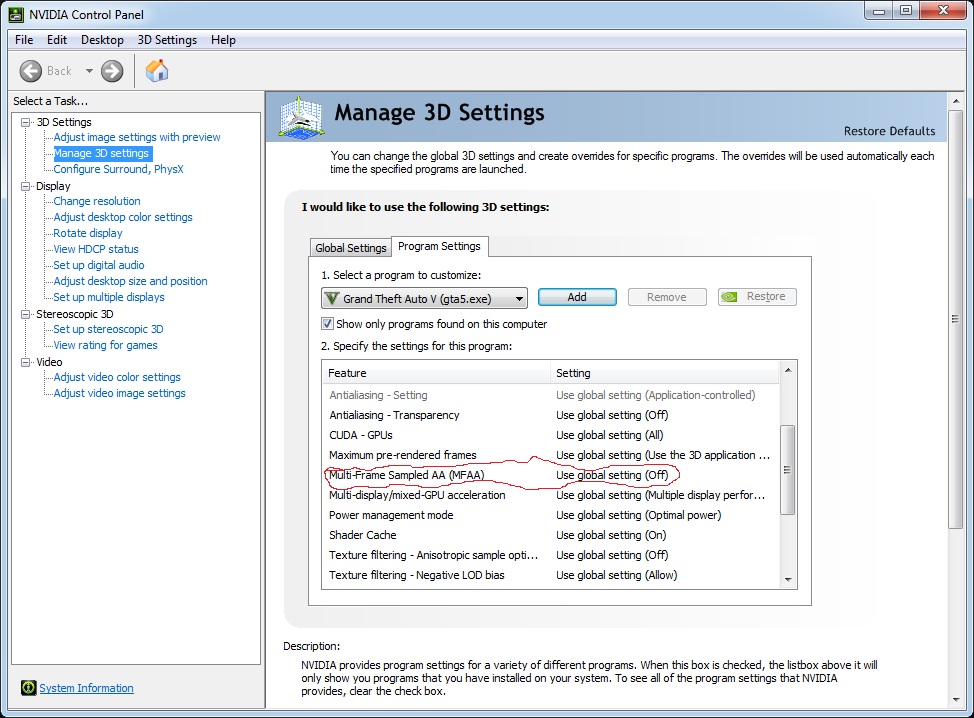
Task: Click main panel scroll up arrow
Action: tap(956, 100)
